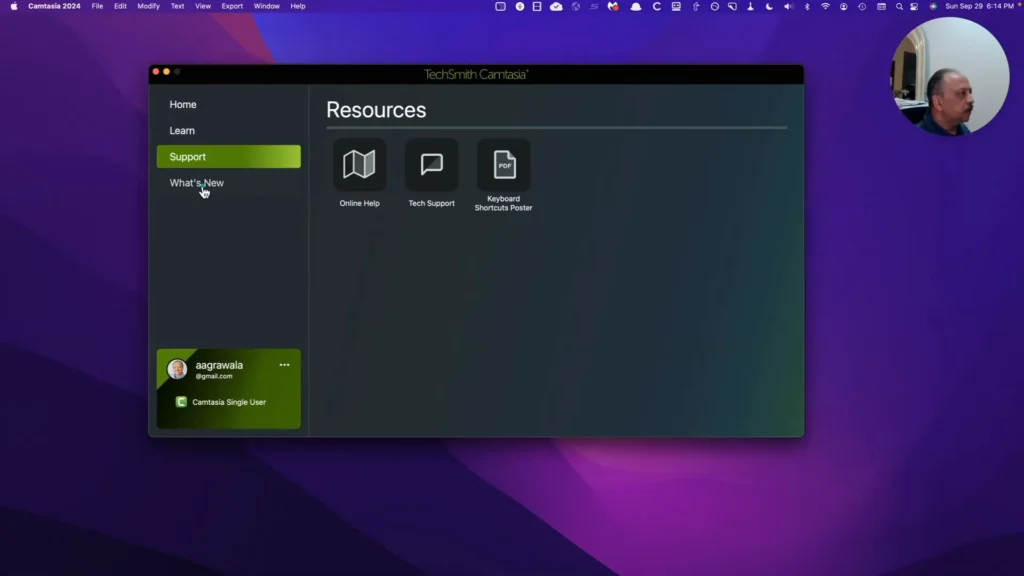Click the Siri icon in menu bar

tap(933, 6)
